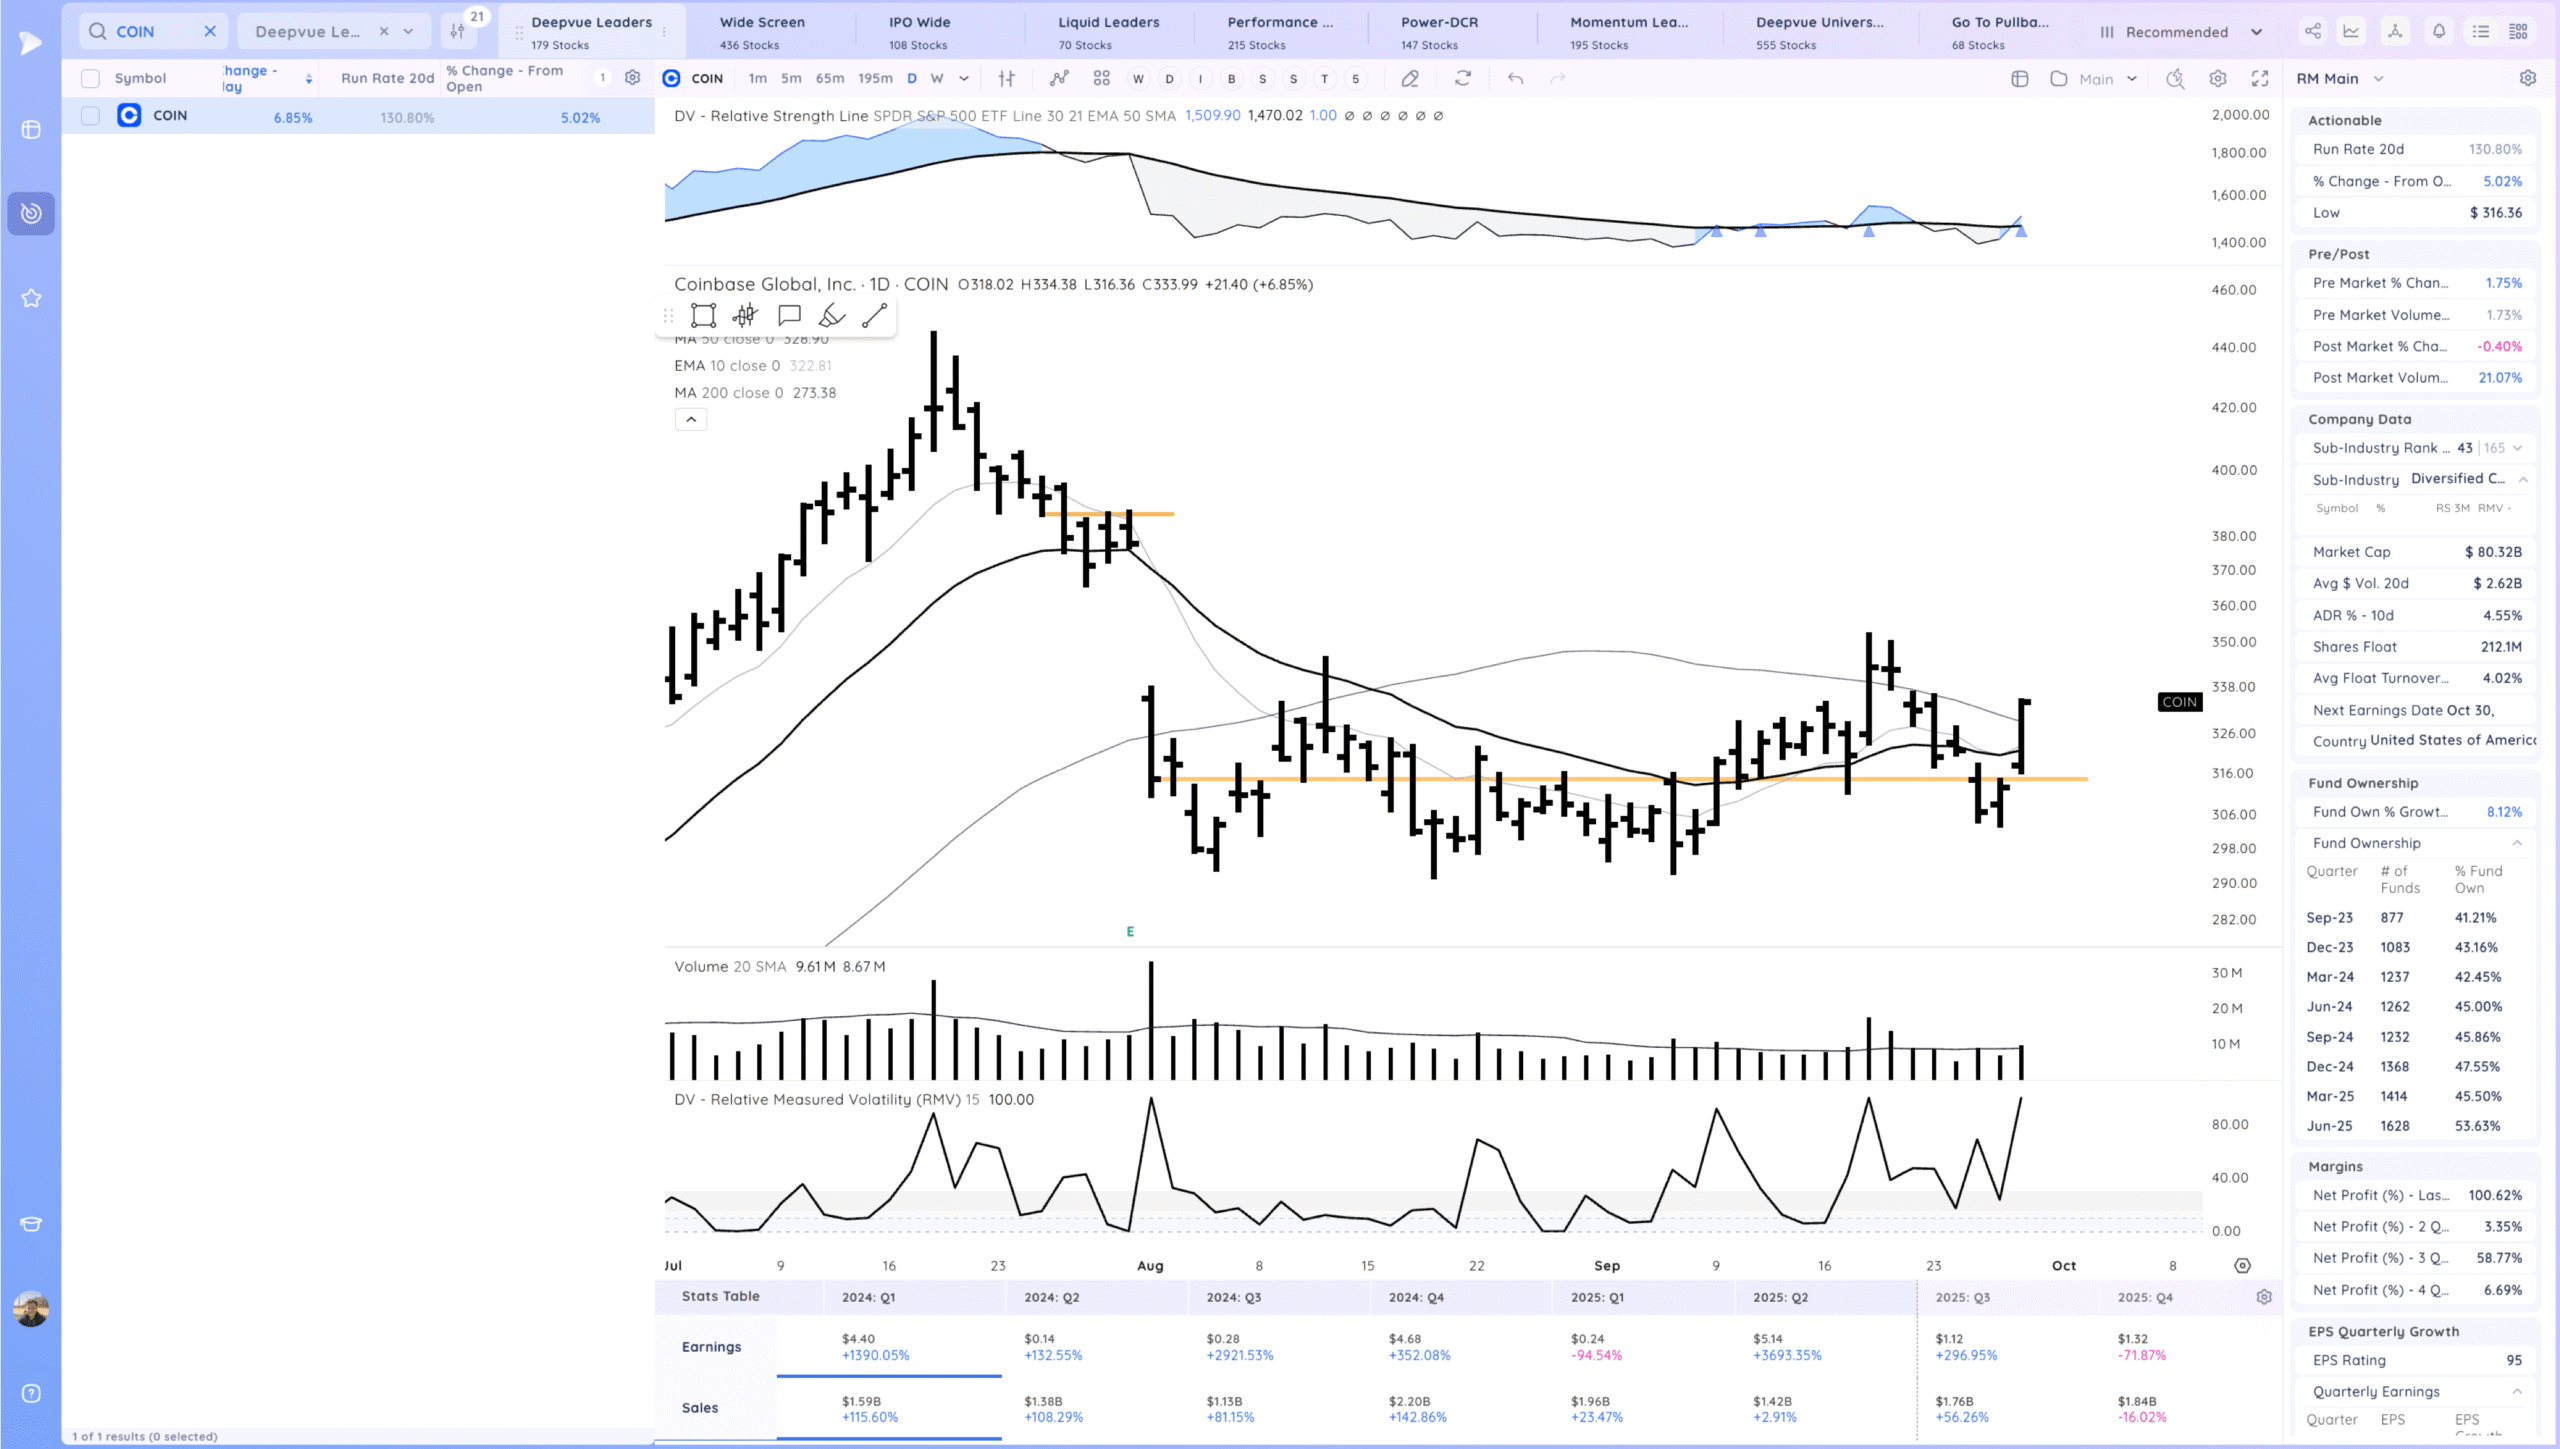Click the network graph icon in top bar

[2395, 31]
